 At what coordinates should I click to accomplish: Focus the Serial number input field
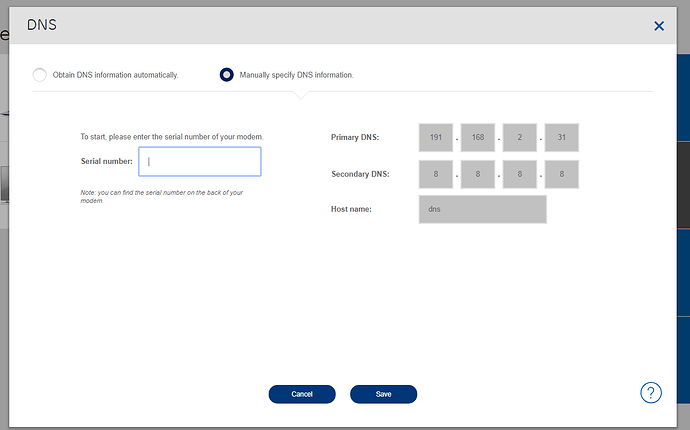[200, 161]
